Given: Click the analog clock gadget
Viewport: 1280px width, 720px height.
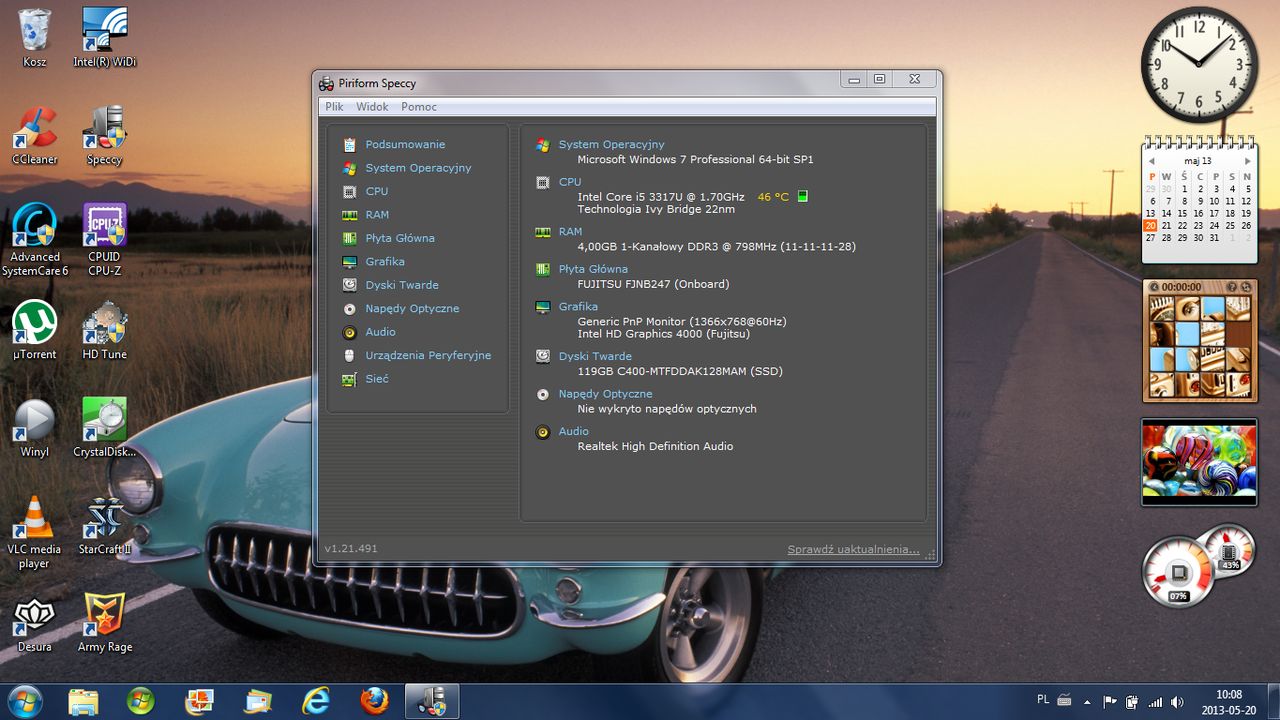Looking at the screenshot, I should tap(1198, 64).
